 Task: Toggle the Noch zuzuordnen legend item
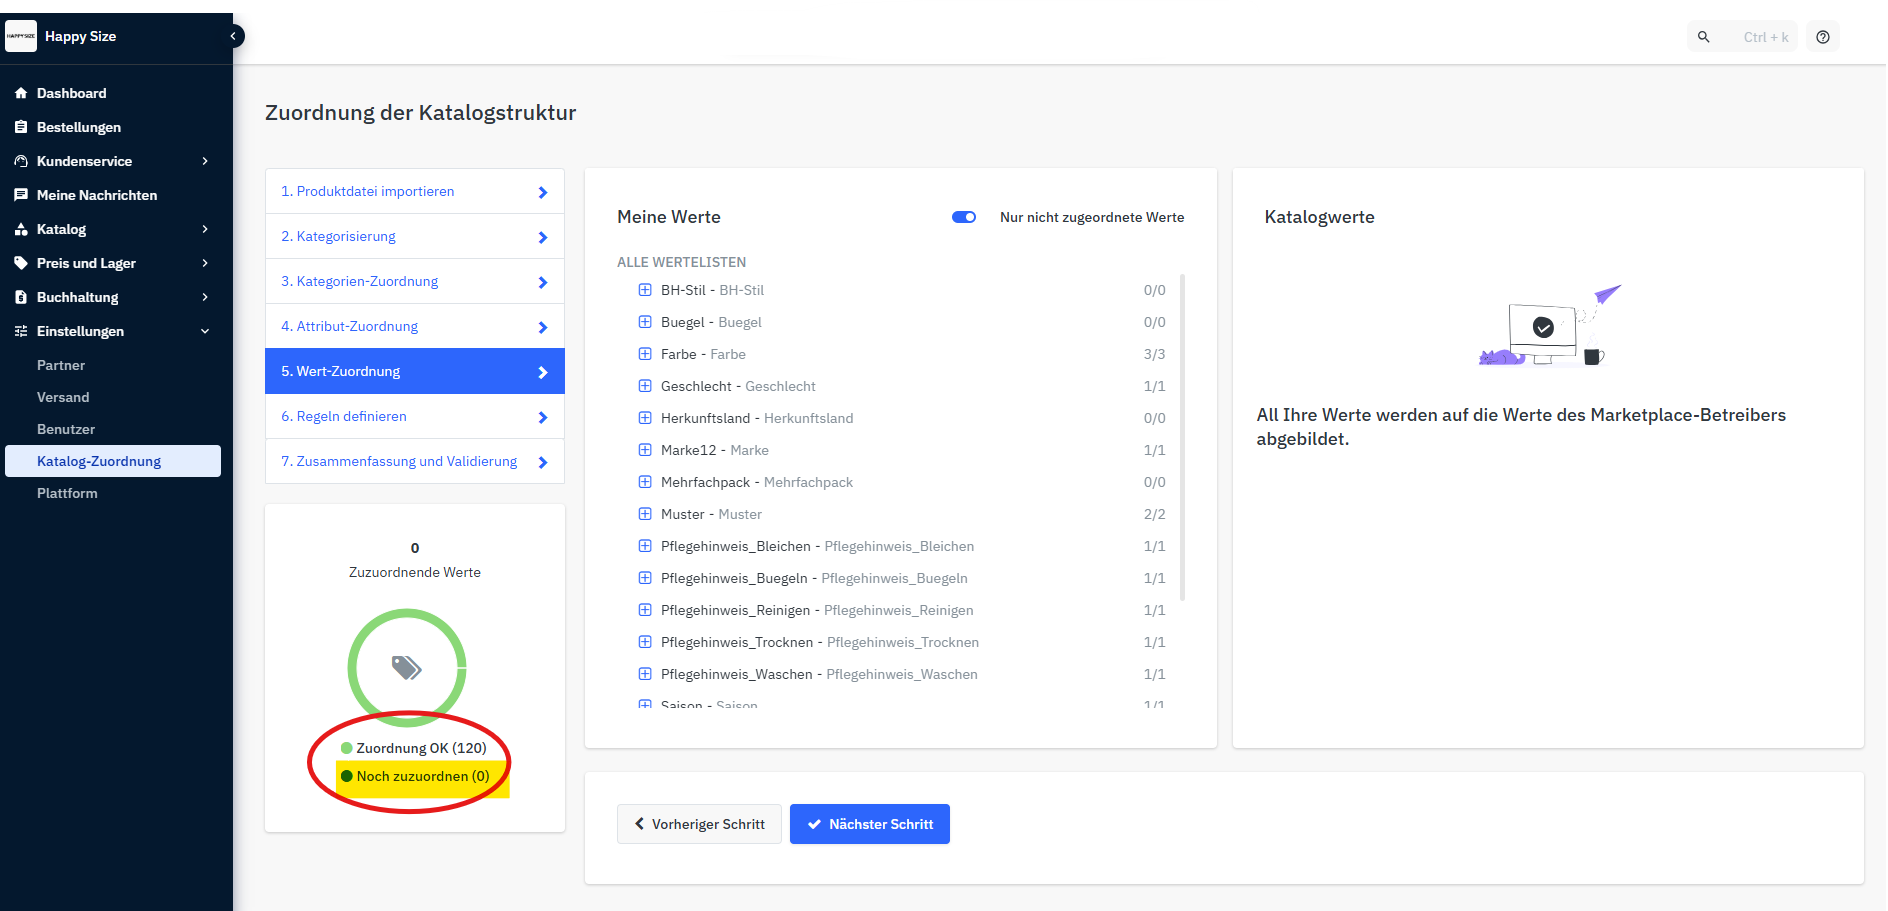point(415,776)
